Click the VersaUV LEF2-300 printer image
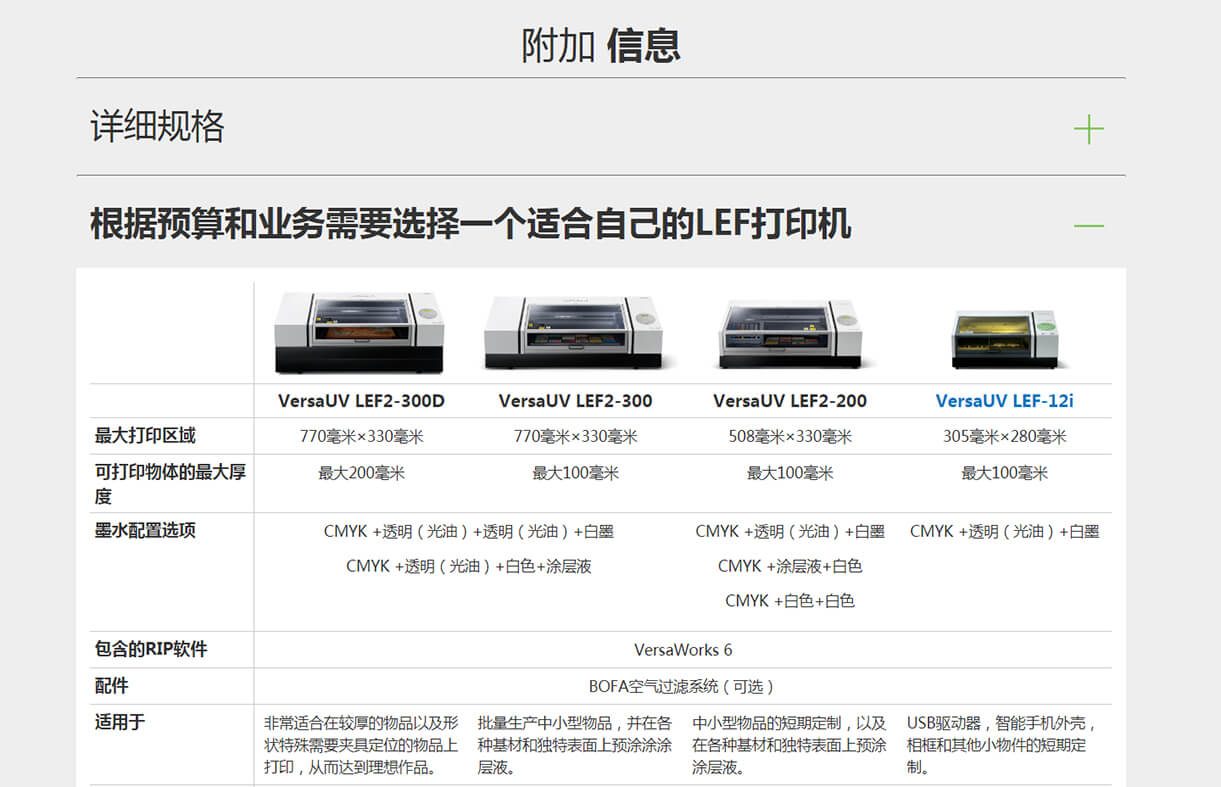Image resolution: width=1221 pixels, height=787 pixels. click(574, 334)
